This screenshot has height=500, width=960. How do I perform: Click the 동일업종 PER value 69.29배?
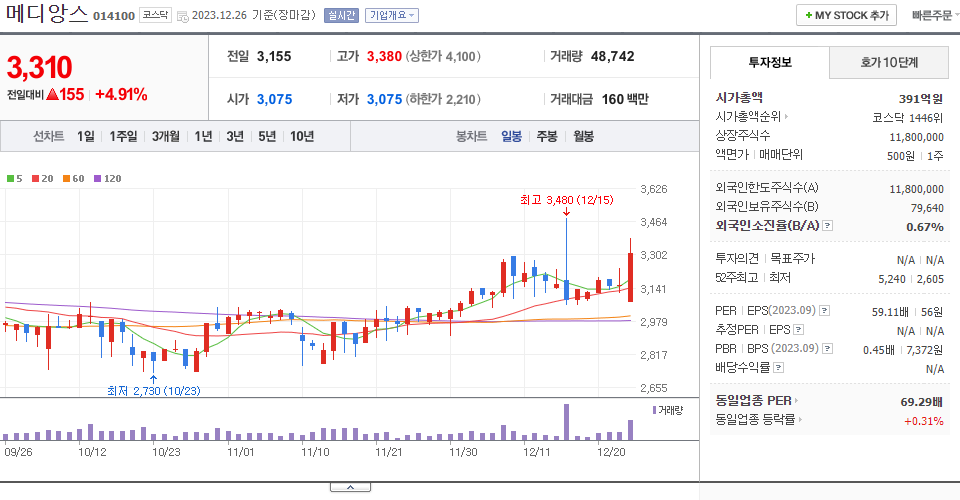921,402
